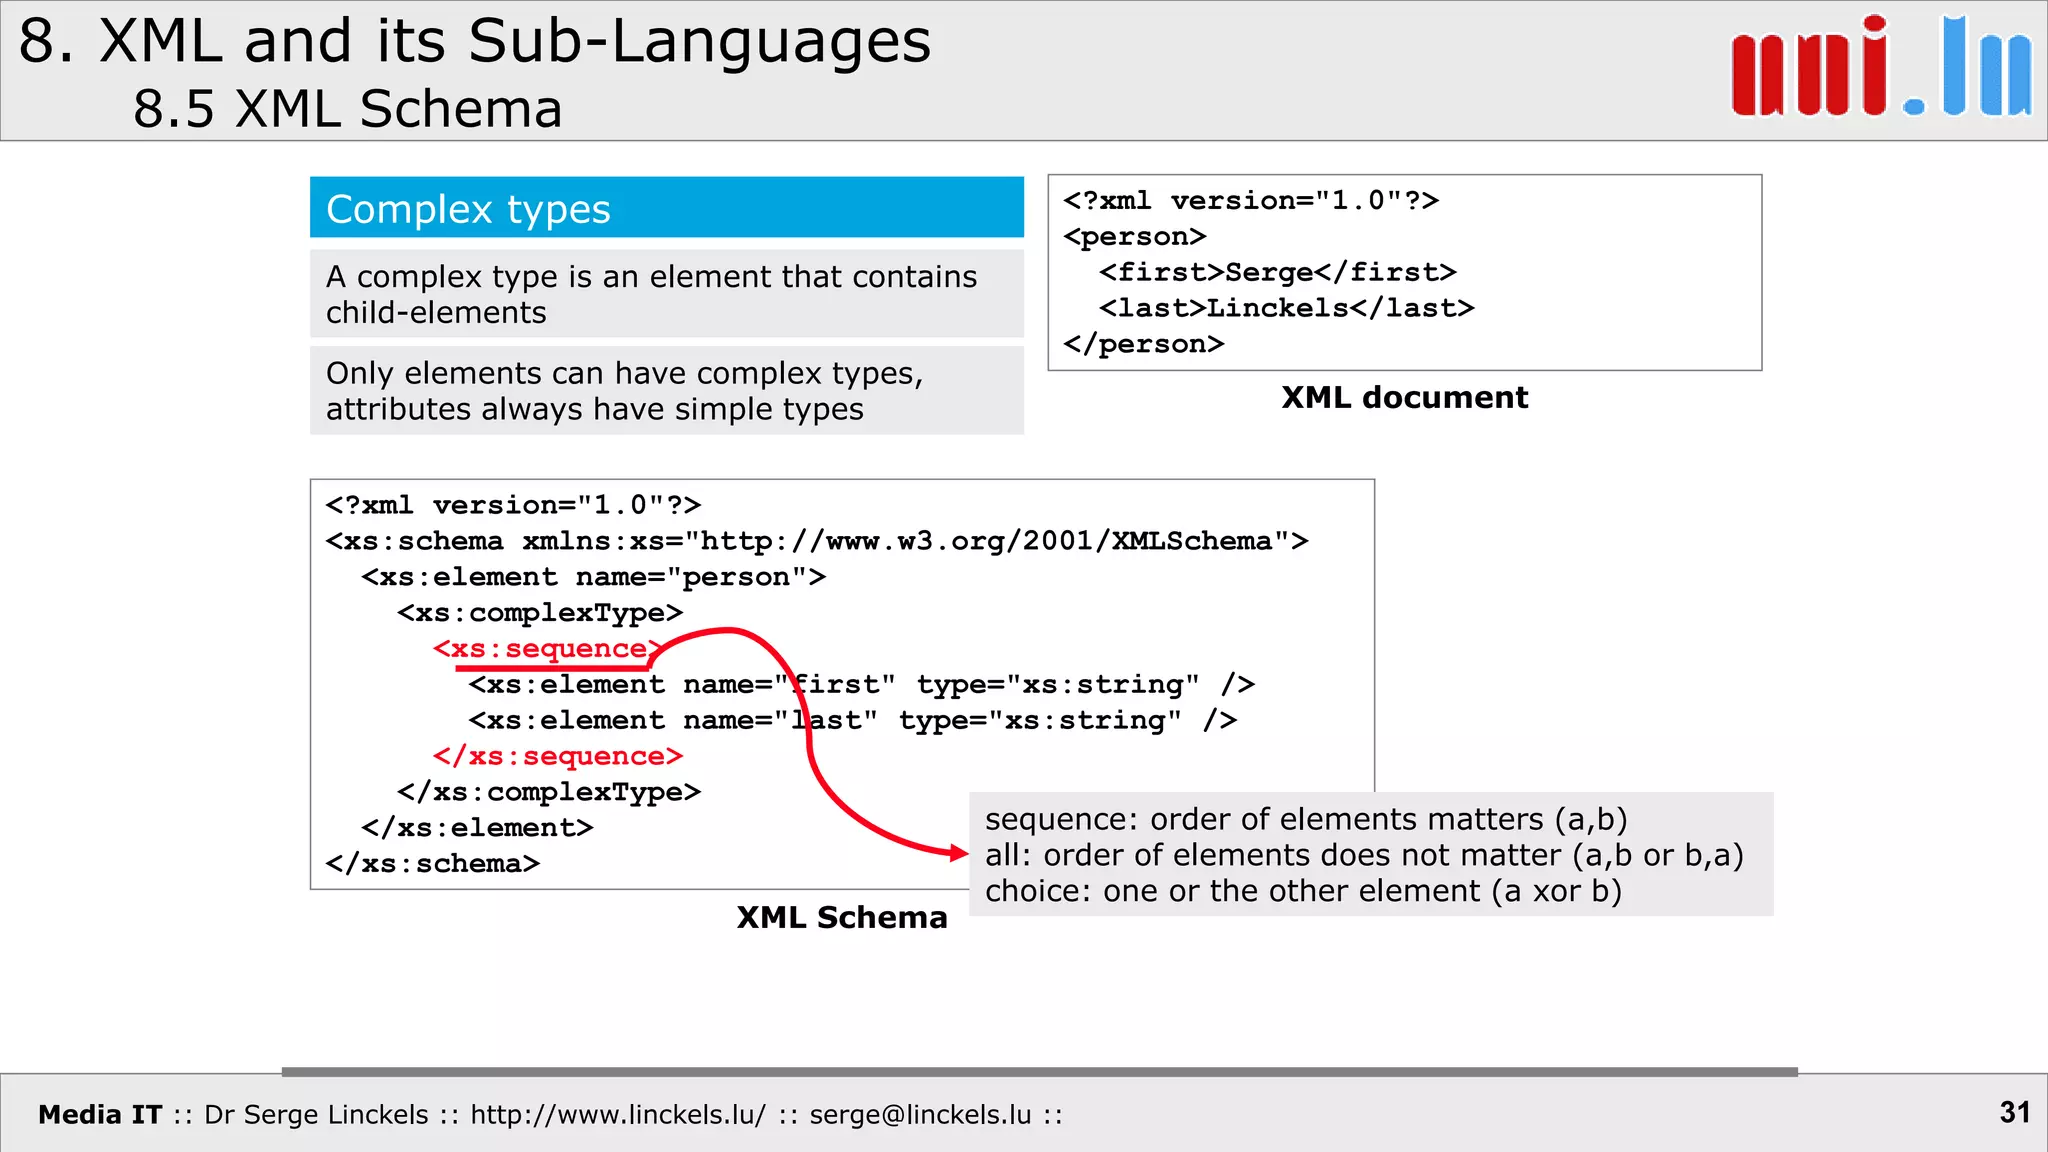Click the <?xml version line in XML document box

tap(1251, 201)
